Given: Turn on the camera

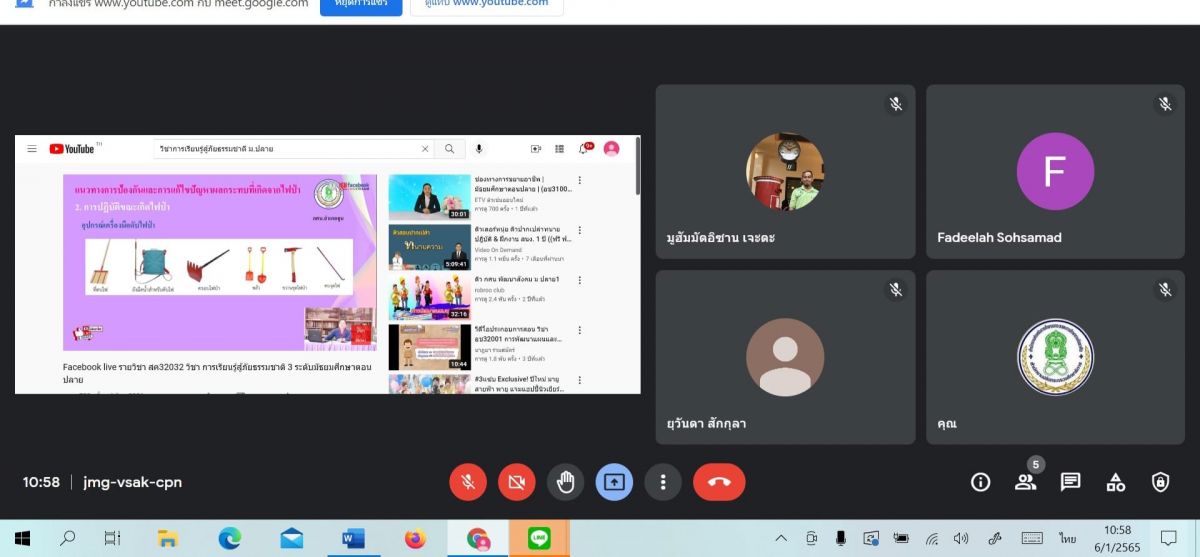Looking at the screenshot, I should click(516, 482).
